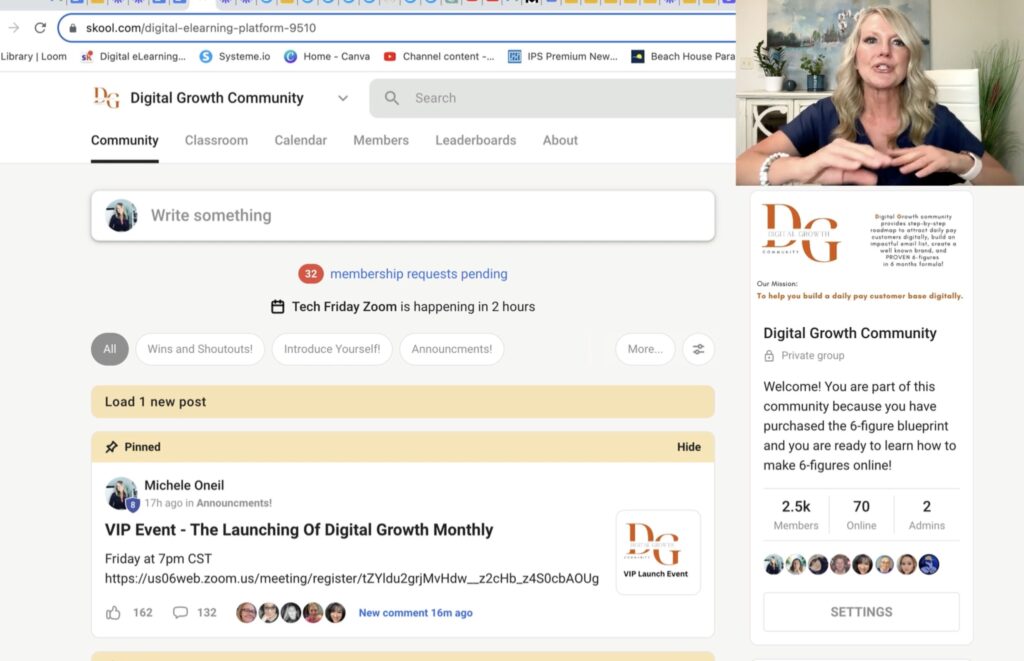Open the Calendar tab

pos(300,140)
